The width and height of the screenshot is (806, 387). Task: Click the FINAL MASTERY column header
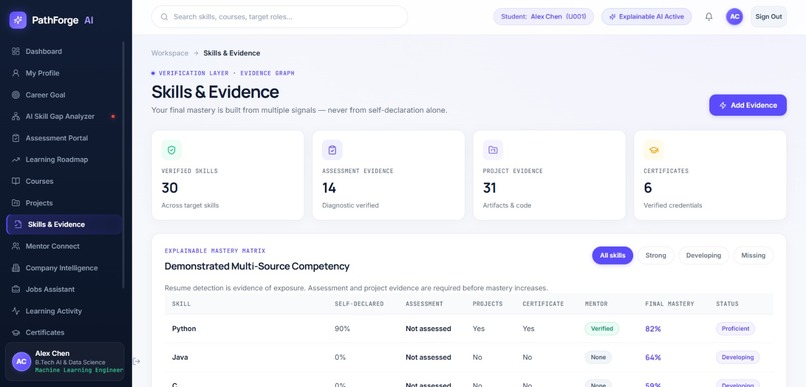tap(669, 304)
